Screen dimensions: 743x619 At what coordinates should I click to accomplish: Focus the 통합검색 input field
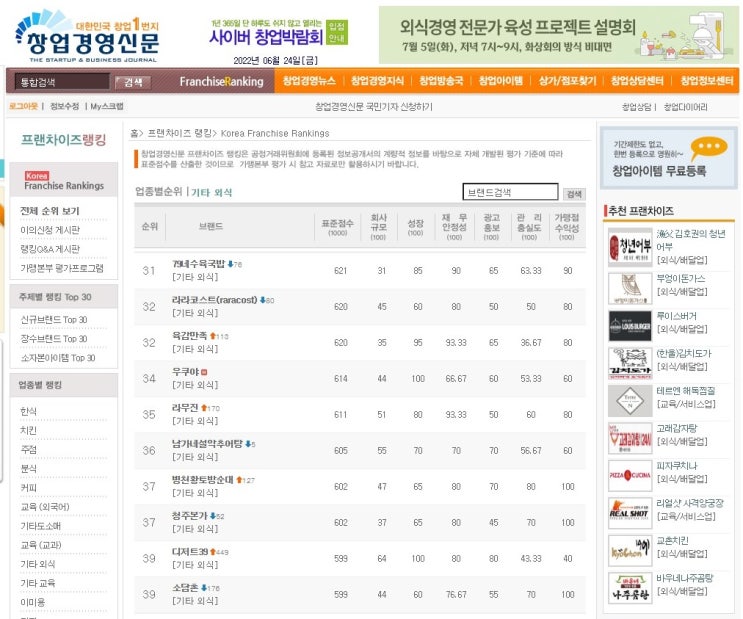[x=62, y=82]
